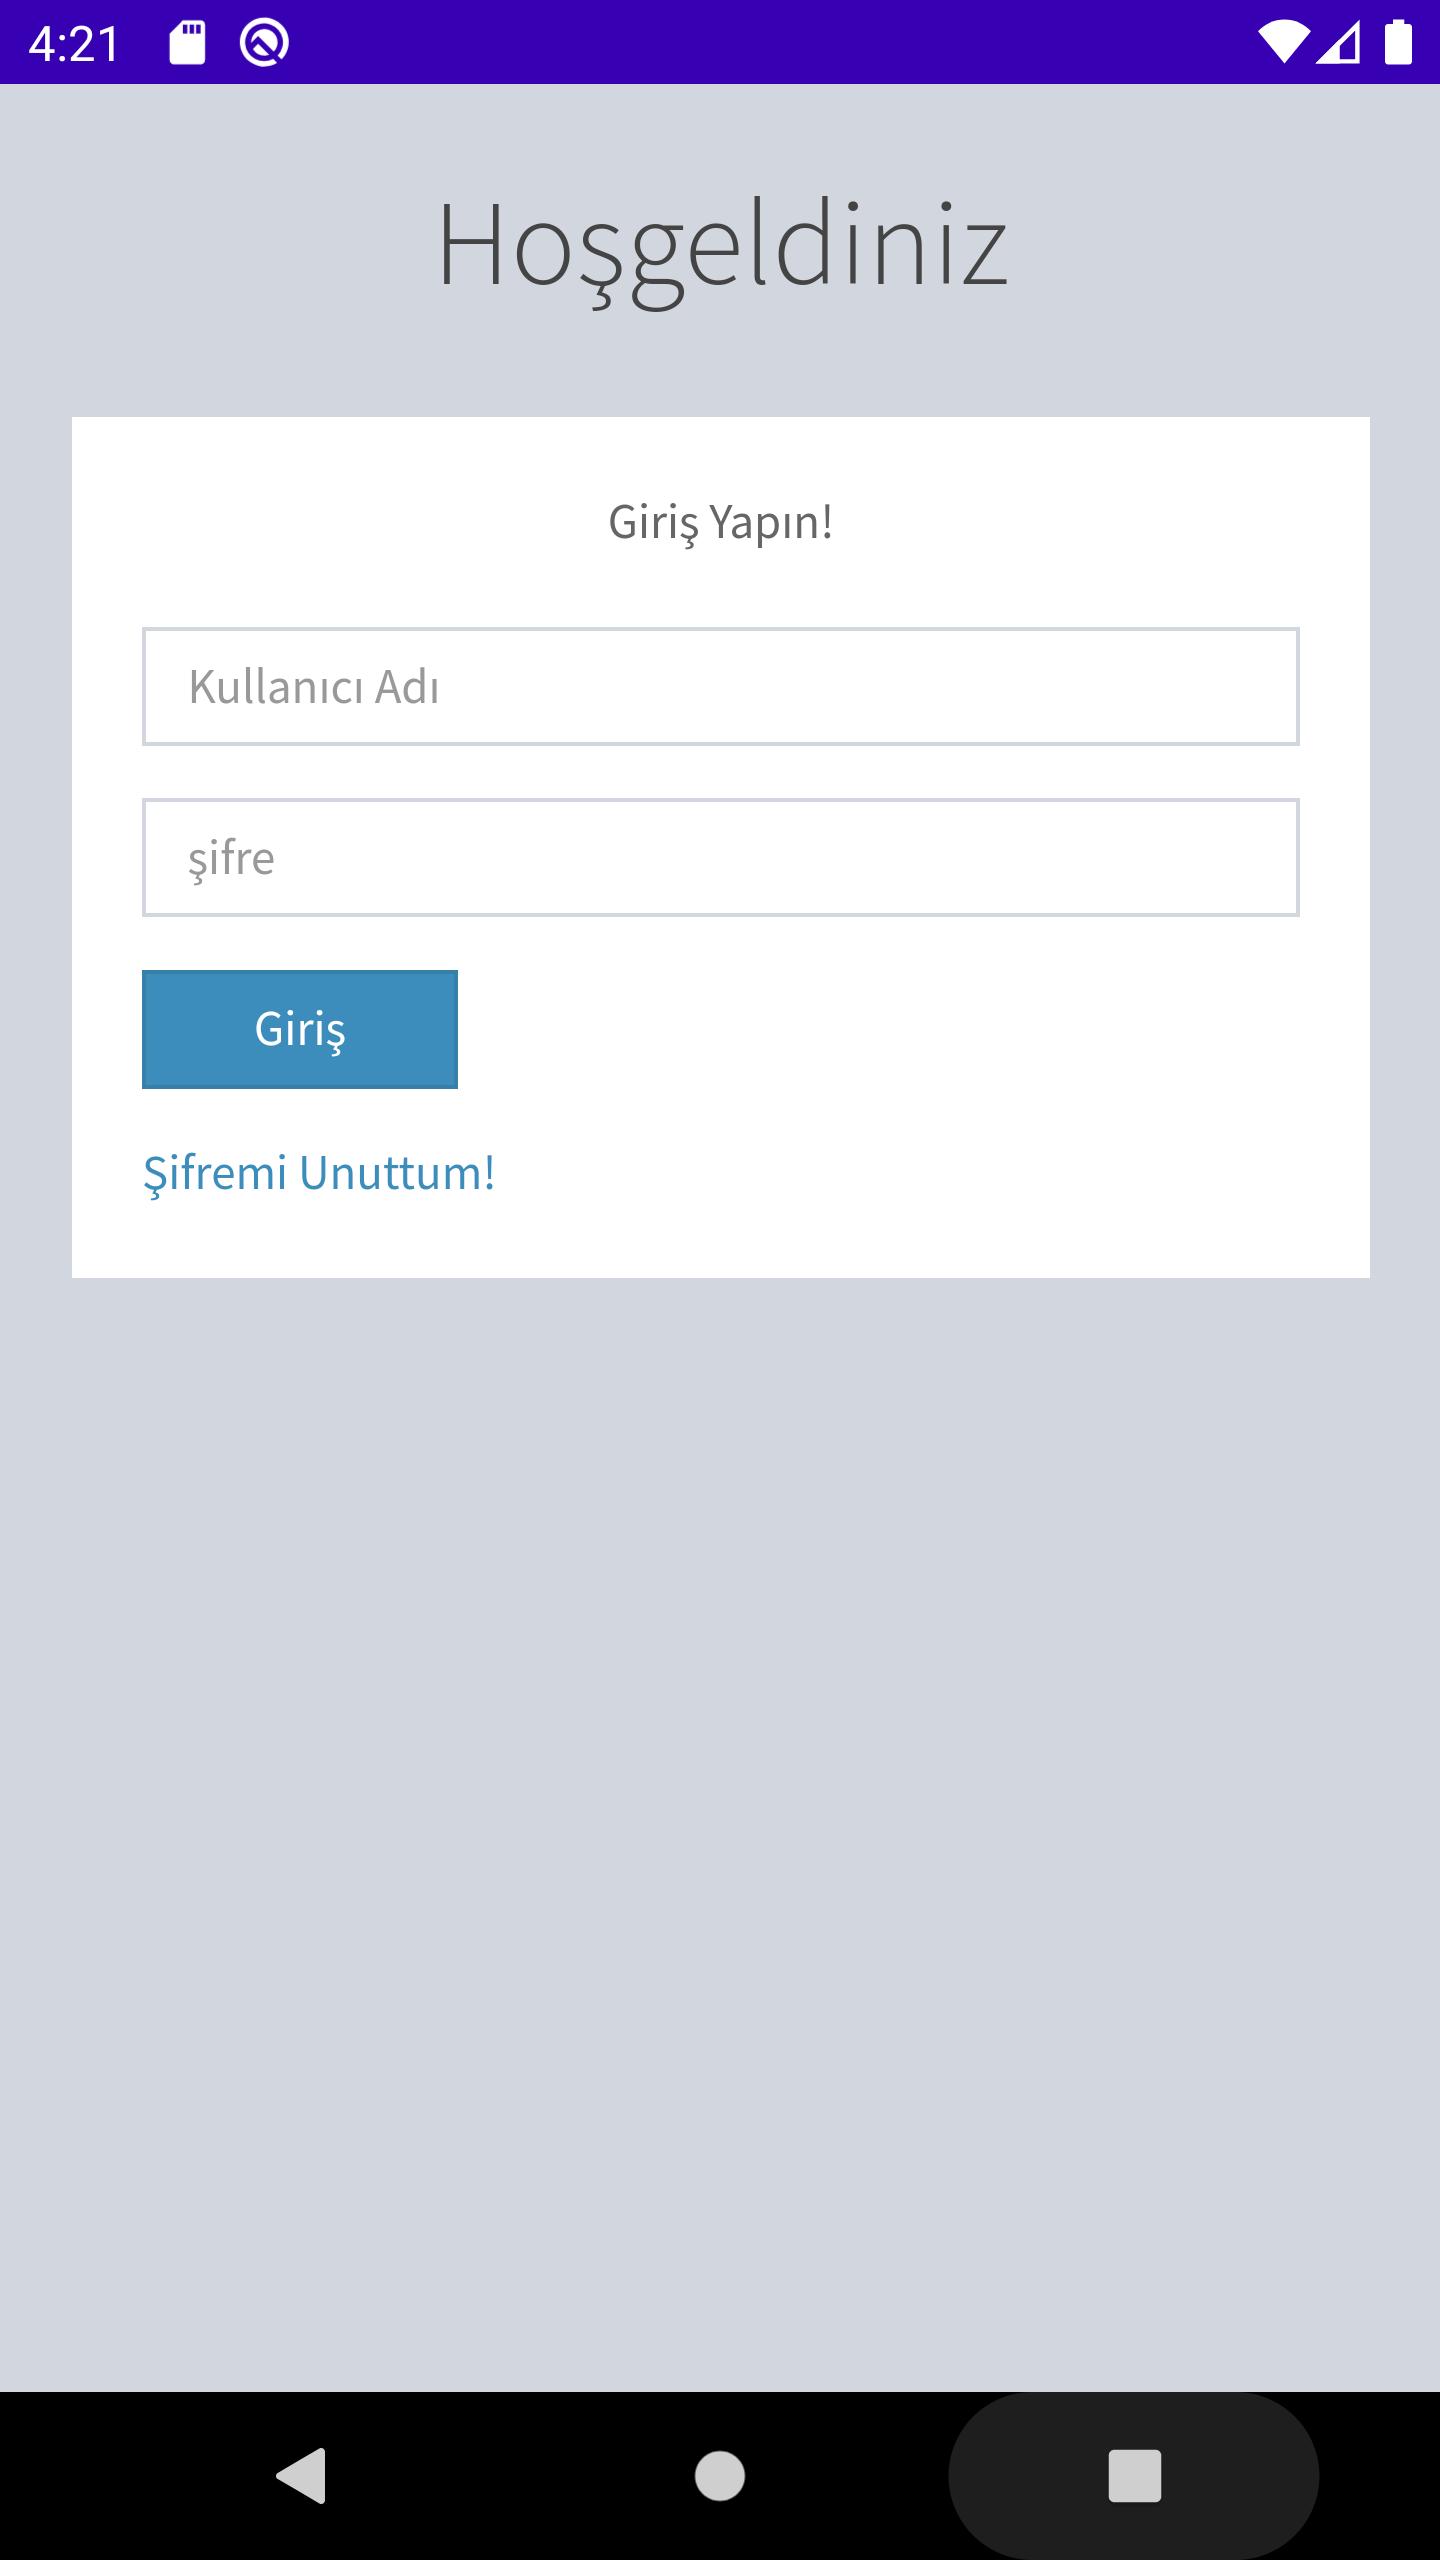Tap the Hoşgeldiniz heading
The height and width of the screenshot is (2560, 1440).
[721, 246]
